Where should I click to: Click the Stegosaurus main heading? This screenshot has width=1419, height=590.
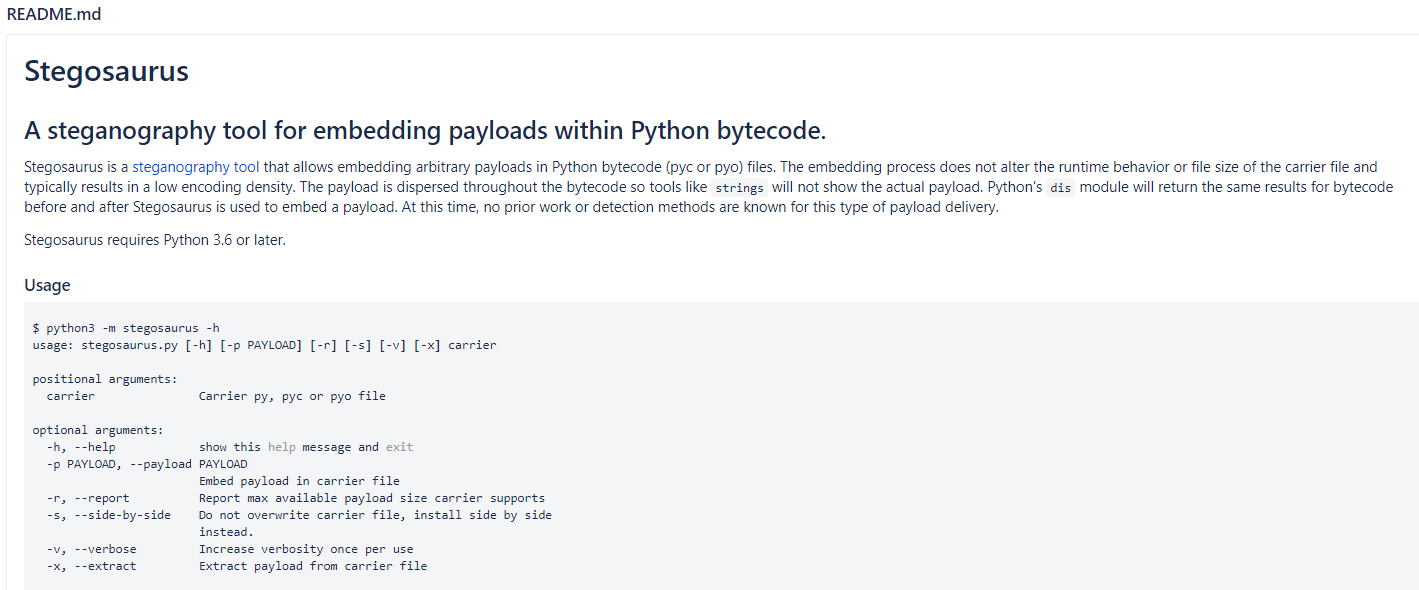click(106, 72)
